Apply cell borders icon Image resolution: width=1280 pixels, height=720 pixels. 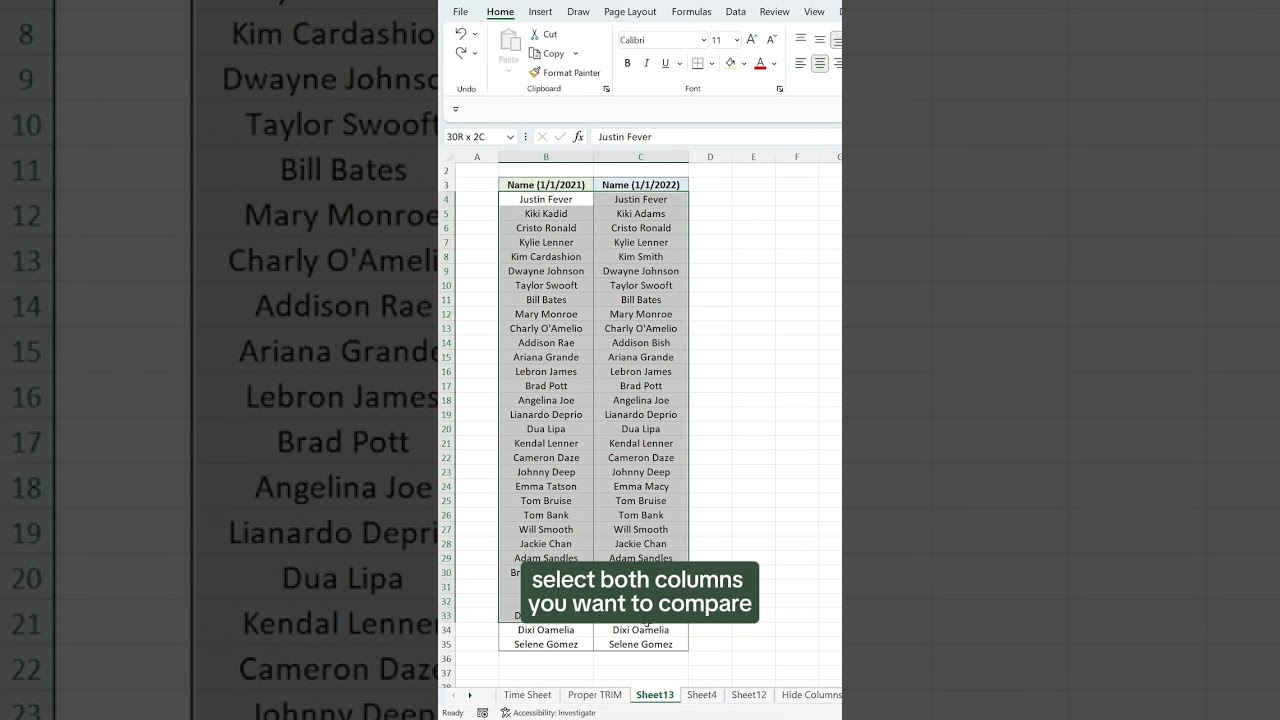click(x=698, y=63)
